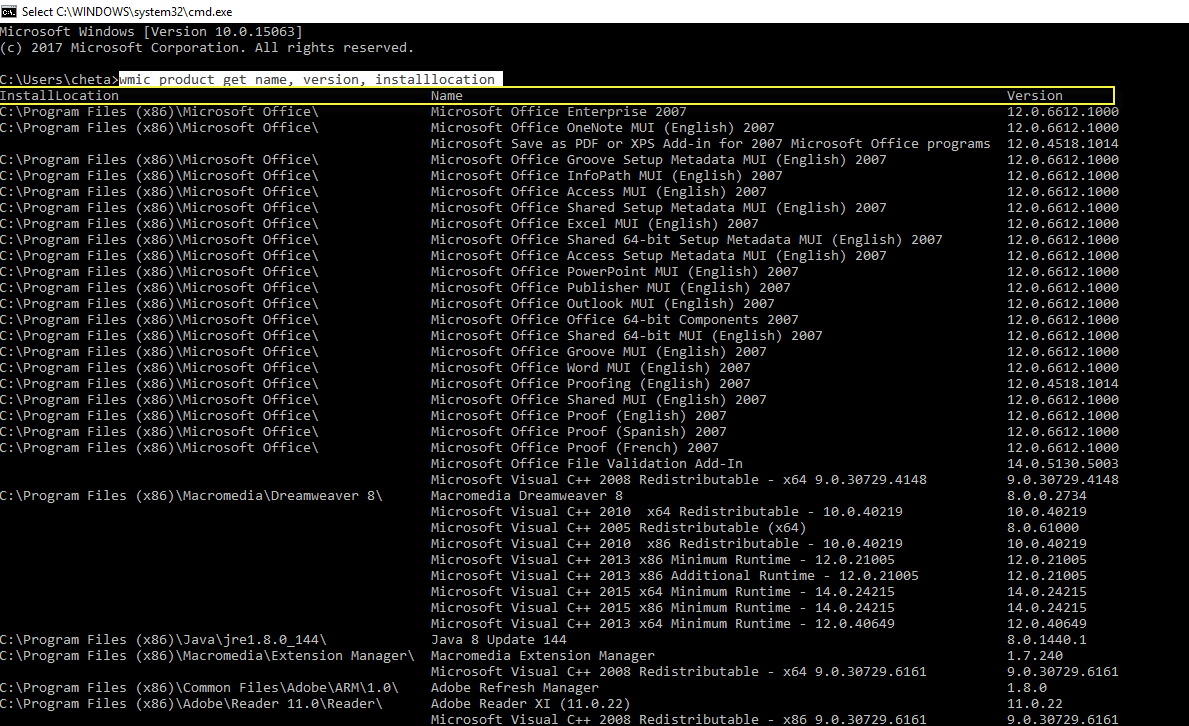
Task: Click 'Visual C++ 2005 Redistributable (x64)' name
Action: pyautogui.click(x=618, y=526)
